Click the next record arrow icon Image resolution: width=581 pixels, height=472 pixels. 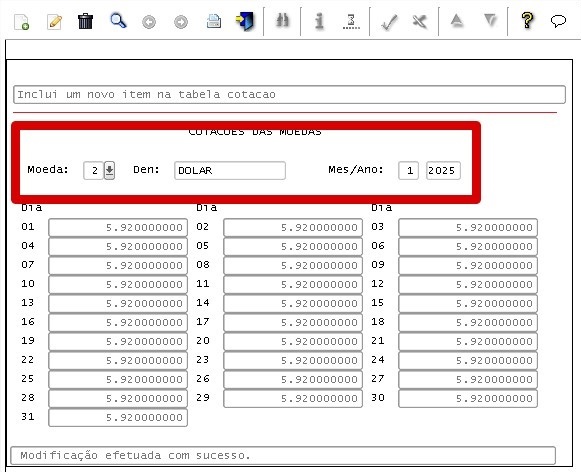point(181,22)
